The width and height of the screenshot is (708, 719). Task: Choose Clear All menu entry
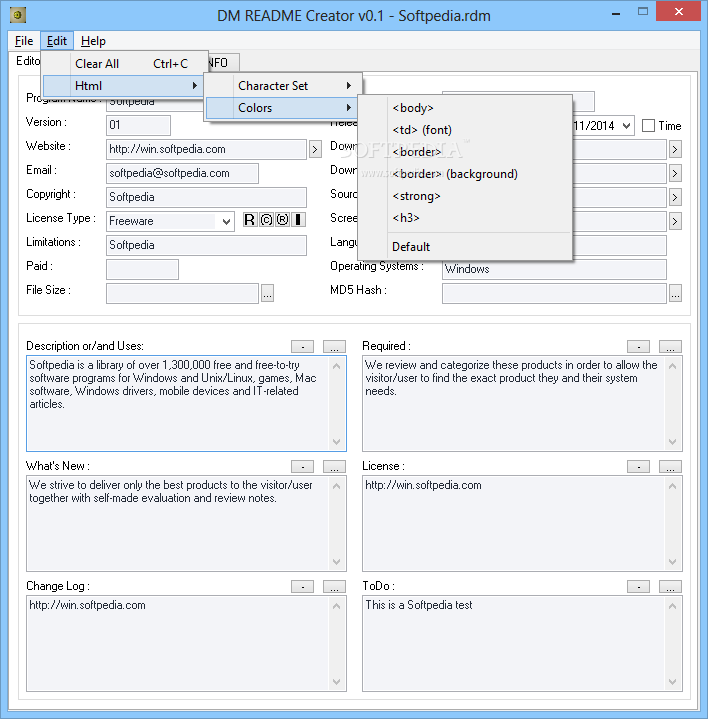123,64
